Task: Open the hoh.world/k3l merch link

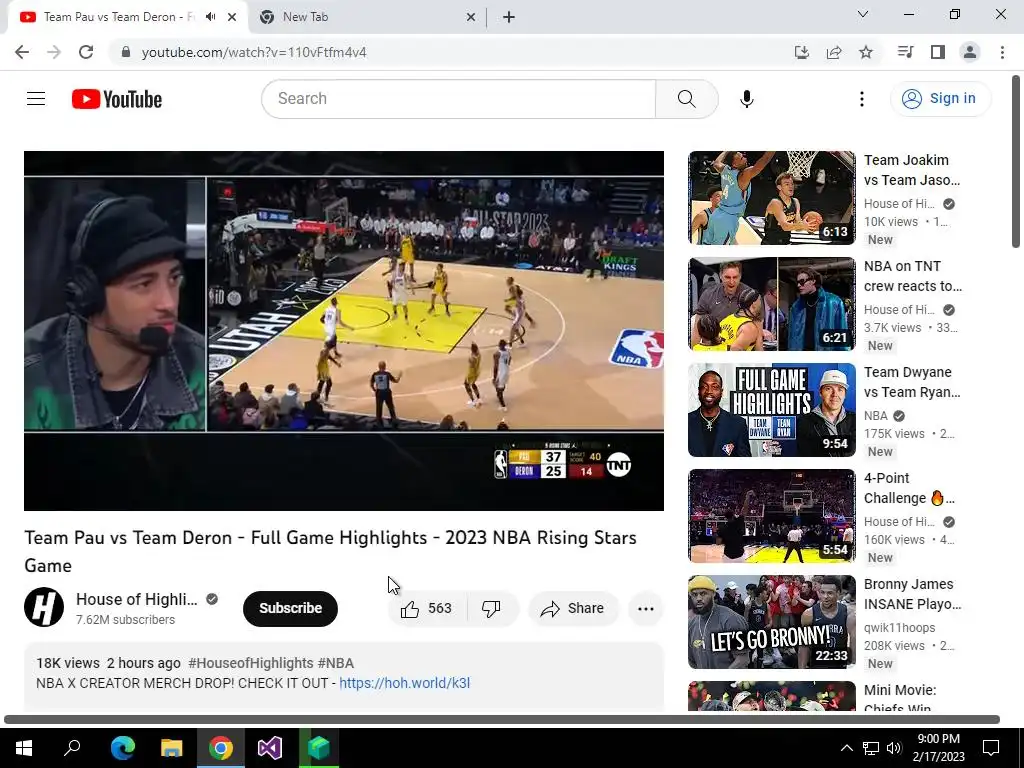Action: (x=404, y=683)
